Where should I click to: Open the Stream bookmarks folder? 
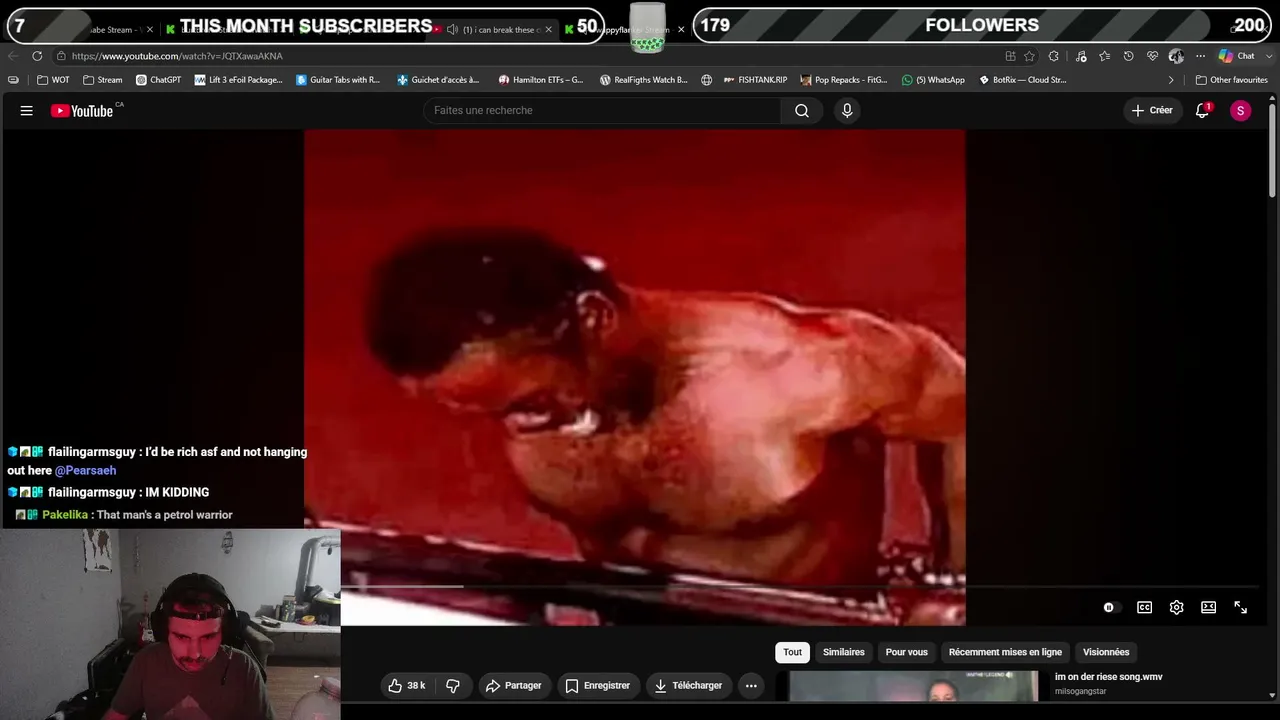102,80
